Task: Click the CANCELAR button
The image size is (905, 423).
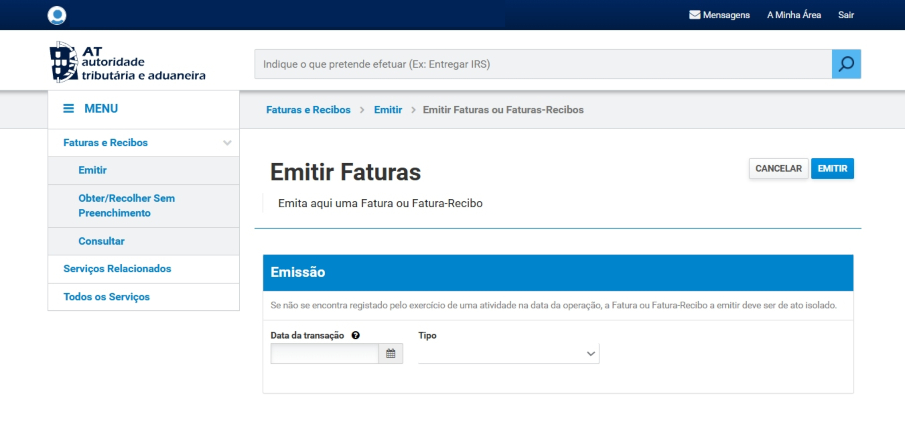Action: 779,169
